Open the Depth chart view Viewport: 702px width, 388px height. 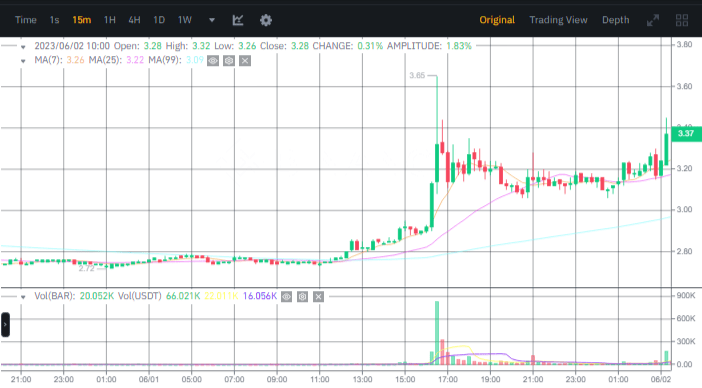[x=616, y=20]
